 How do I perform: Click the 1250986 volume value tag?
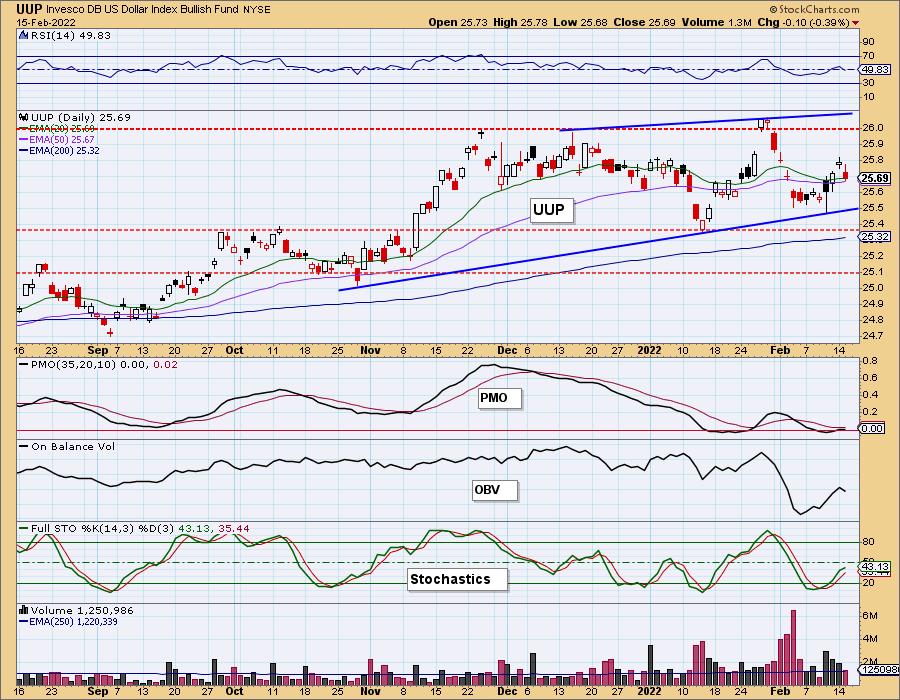(878, 670)
